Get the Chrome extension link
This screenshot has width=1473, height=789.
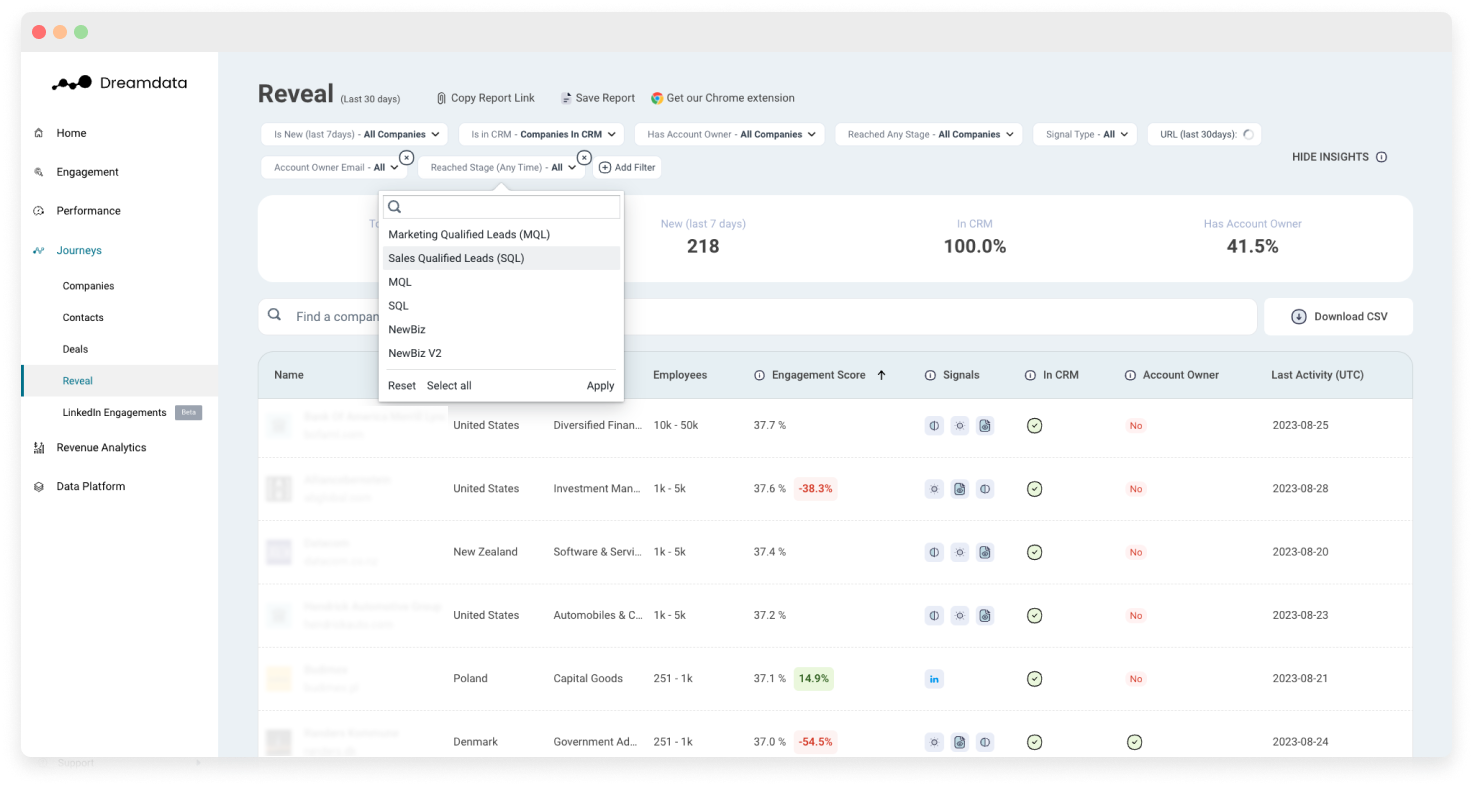722,98
